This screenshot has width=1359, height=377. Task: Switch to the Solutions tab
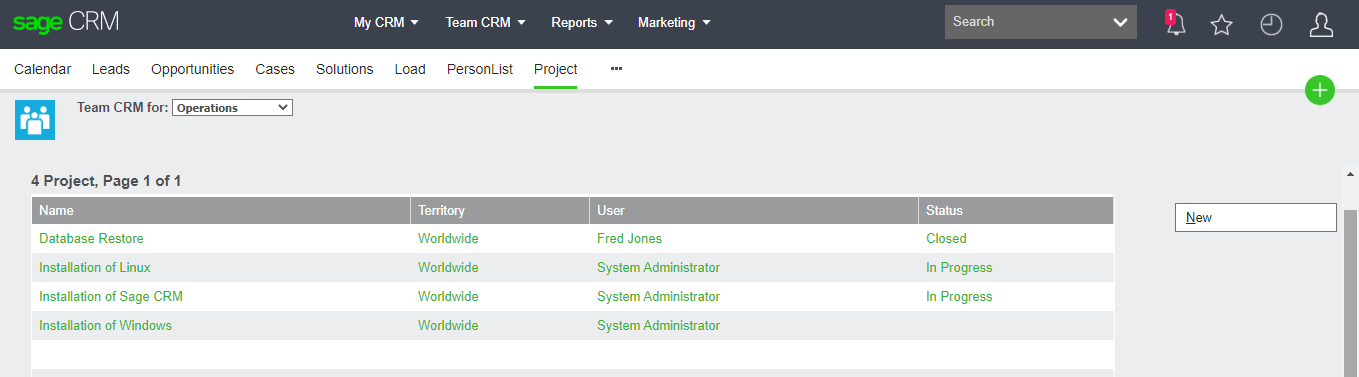(x=344, y=69)
